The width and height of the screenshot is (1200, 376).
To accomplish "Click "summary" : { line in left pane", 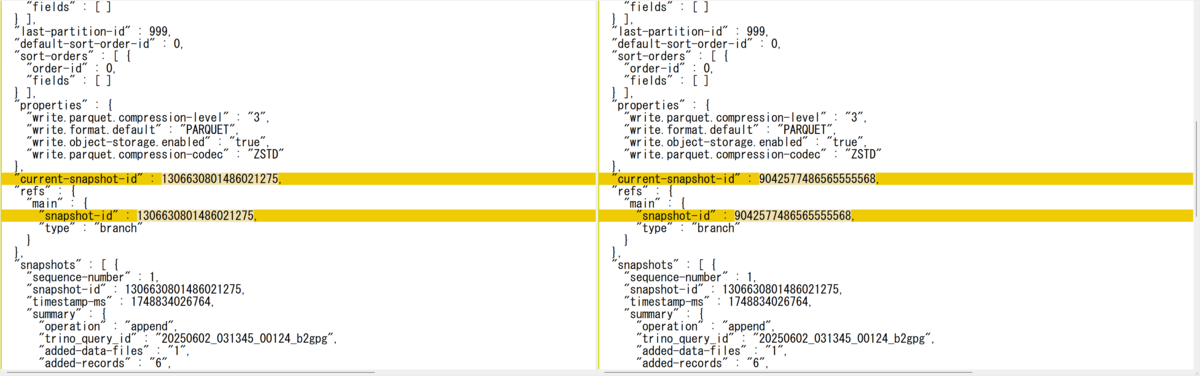I will [x=66, y=313].
